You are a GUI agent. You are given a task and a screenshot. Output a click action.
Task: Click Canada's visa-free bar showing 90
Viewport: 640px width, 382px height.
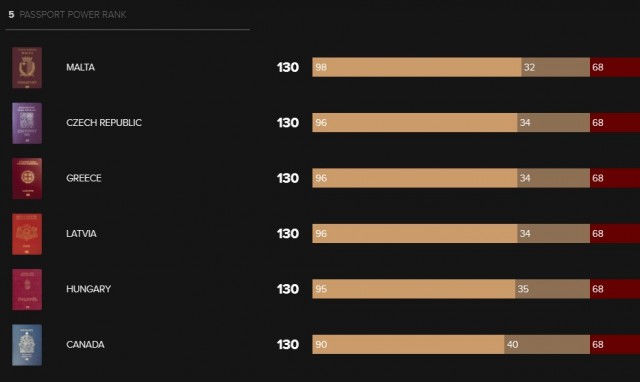point(408,345)
